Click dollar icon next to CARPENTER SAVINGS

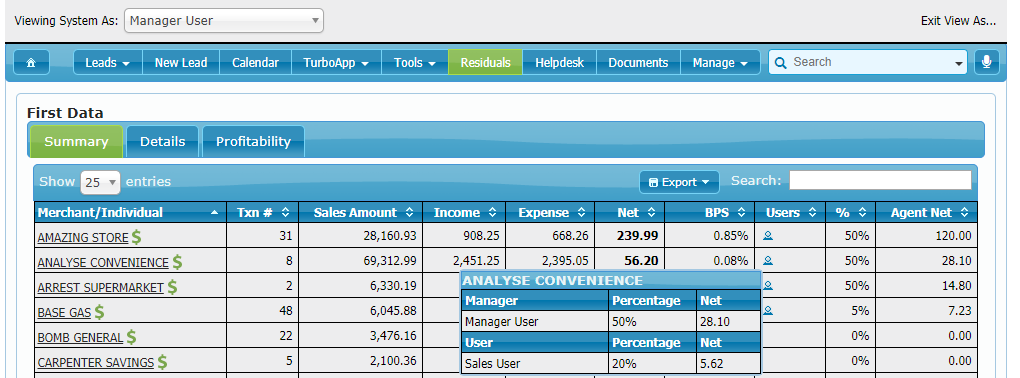pos(163,362)
